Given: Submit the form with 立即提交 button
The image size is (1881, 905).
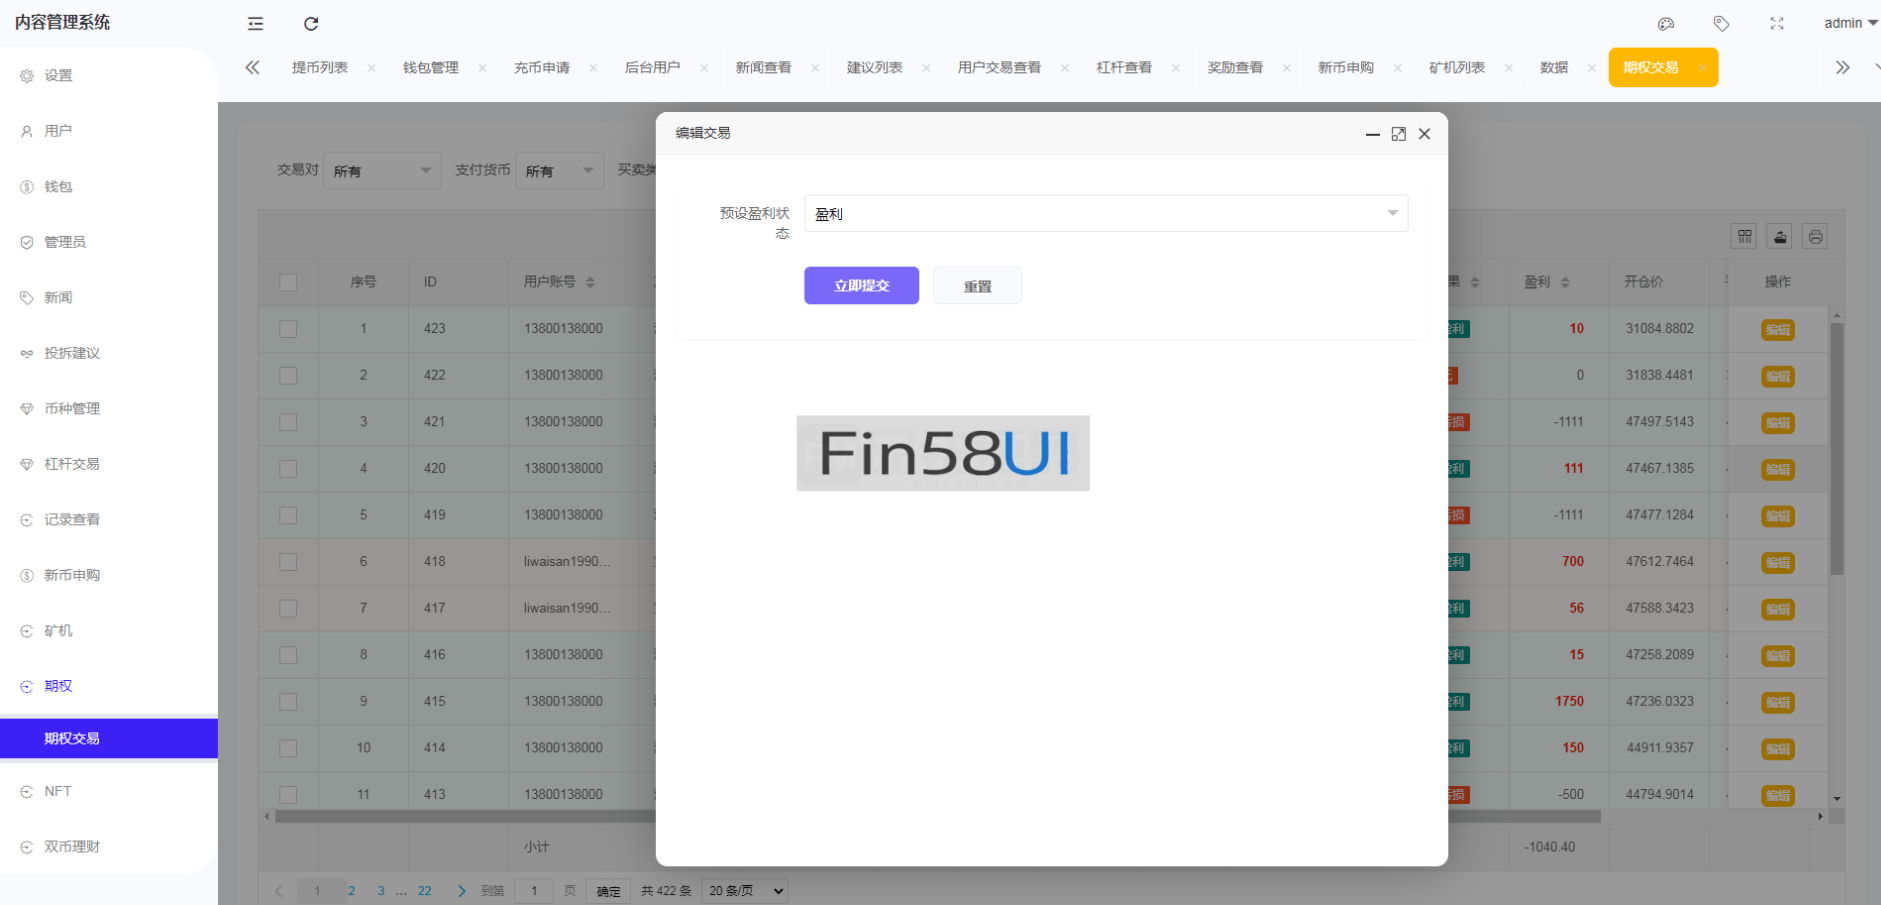Looking at the screenshot, I should 860,285.
